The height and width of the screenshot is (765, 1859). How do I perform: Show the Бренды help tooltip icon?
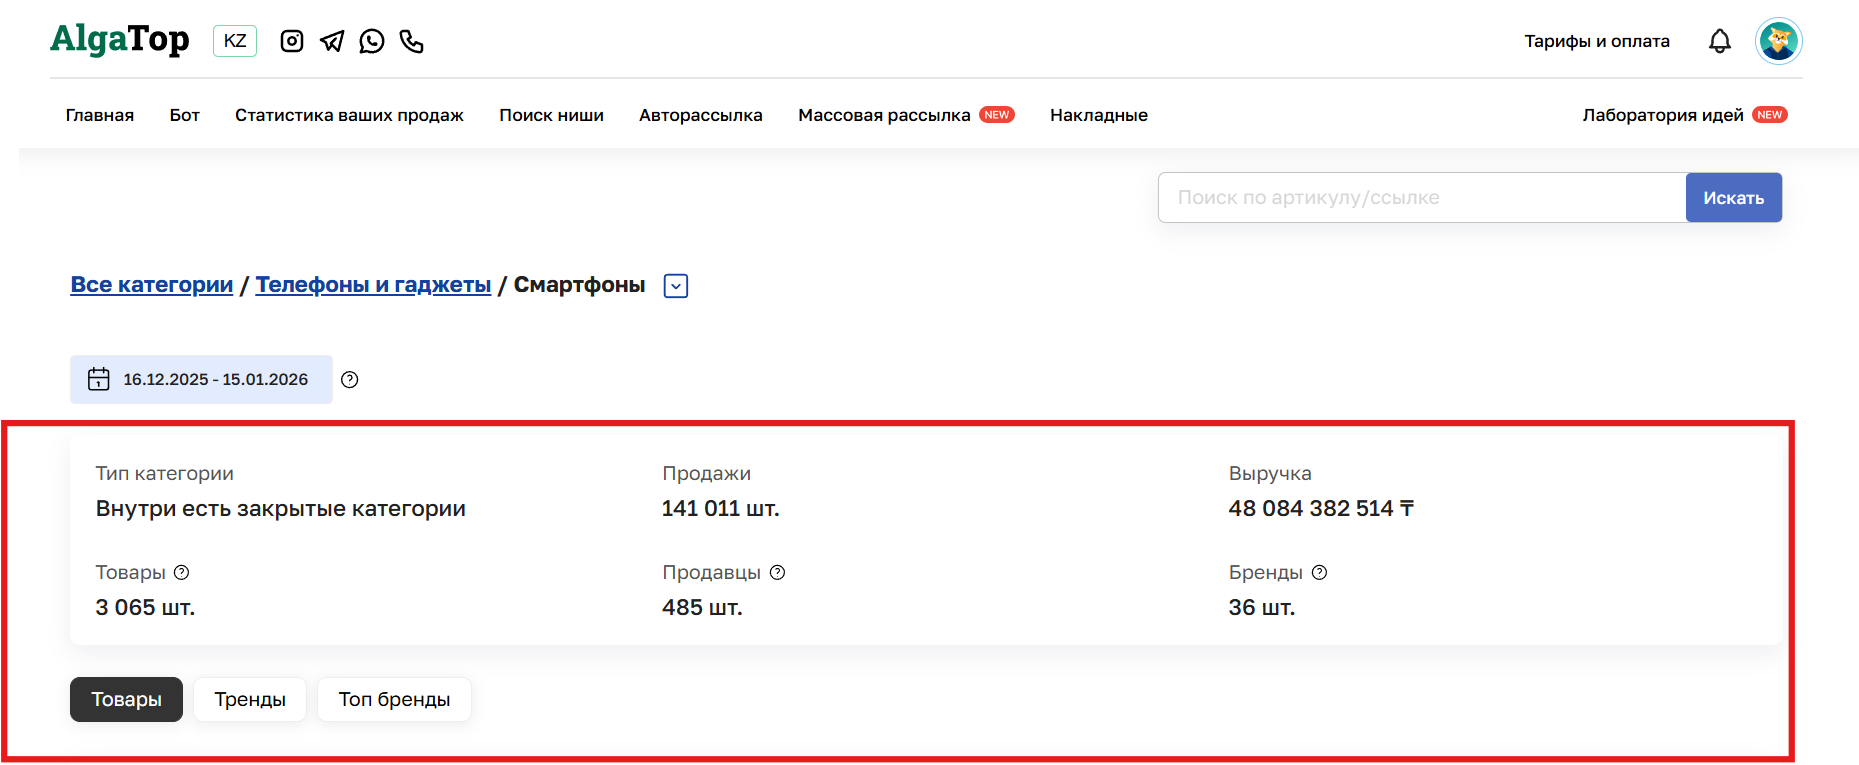(1319, 573)
